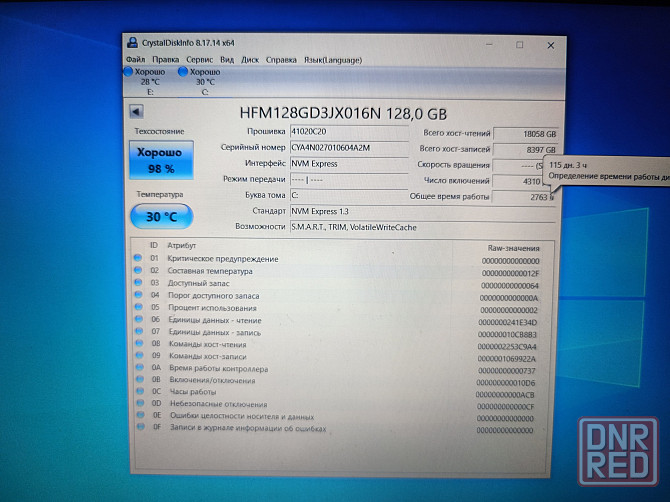Select the Критическое предупреждение attribute row

pos(336,259)
